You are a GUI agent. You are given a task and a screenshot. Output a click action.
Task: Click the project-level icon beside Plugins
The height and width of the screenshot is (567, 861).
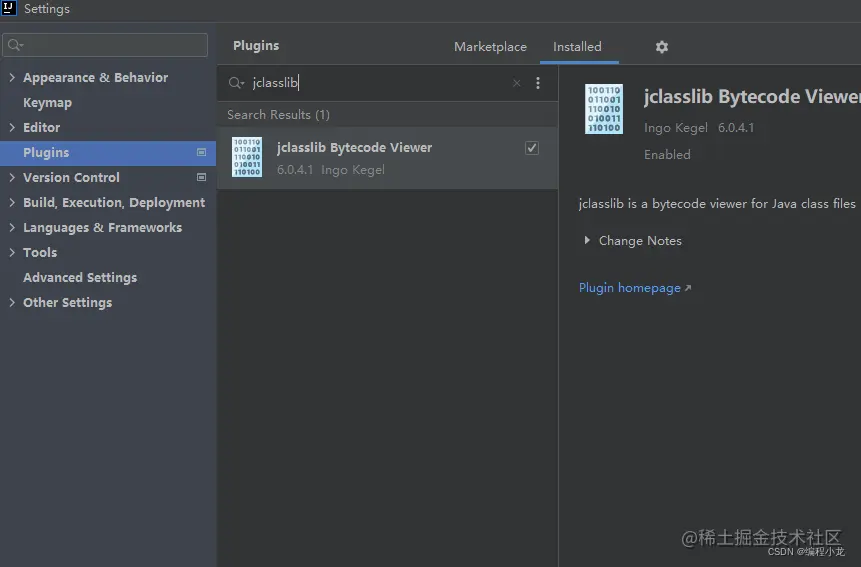coord(202,153)
